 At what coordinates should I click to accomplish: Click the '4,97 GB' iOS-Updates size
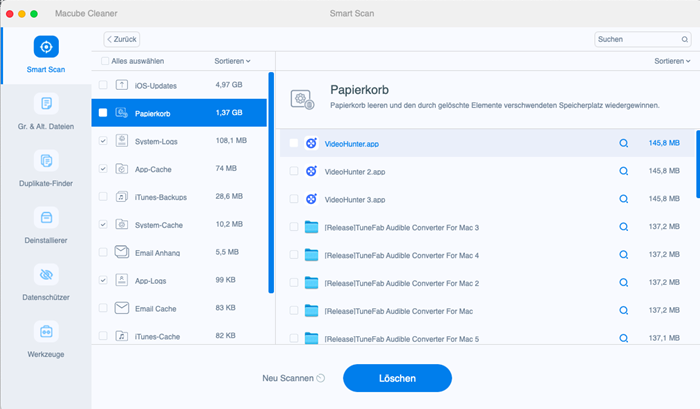[x=229, y=85]
